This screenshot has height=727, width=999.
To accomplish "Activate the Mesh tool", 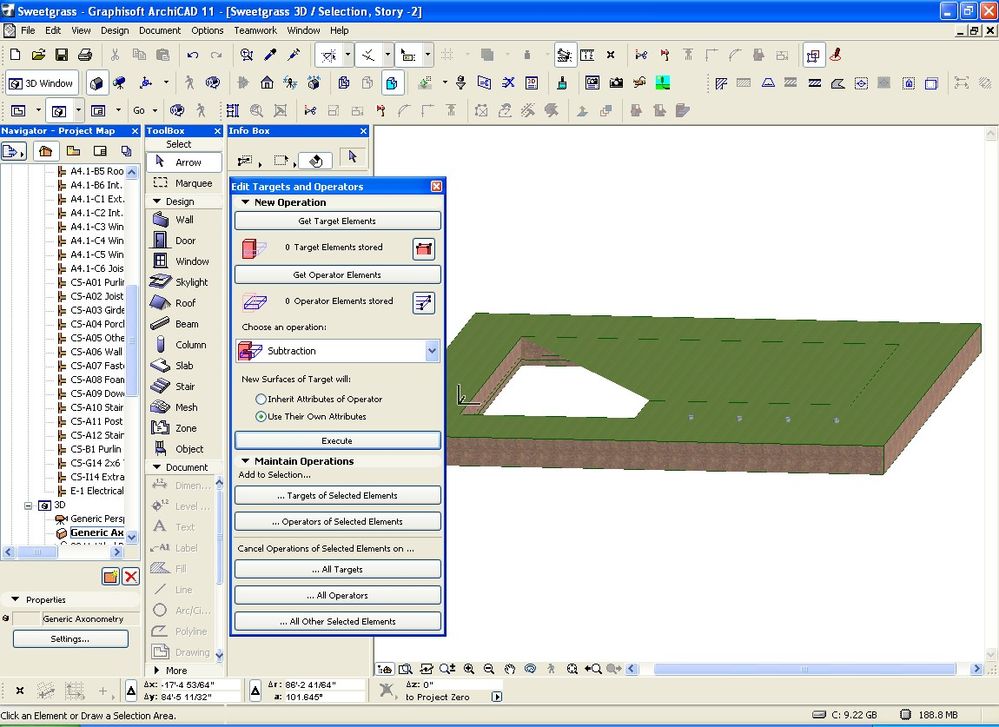I will pyautogui.click(x=184, y=407).
